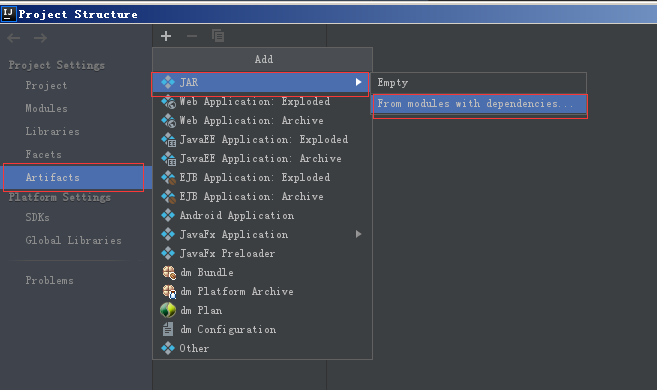
Task: Choose dm Platform Archive entry
Action: 262,292
